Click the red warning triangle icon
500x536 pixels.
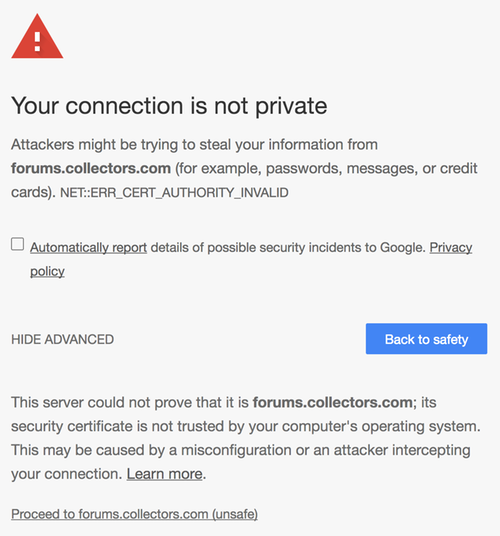pyautogui.click(x=37, y=37)
